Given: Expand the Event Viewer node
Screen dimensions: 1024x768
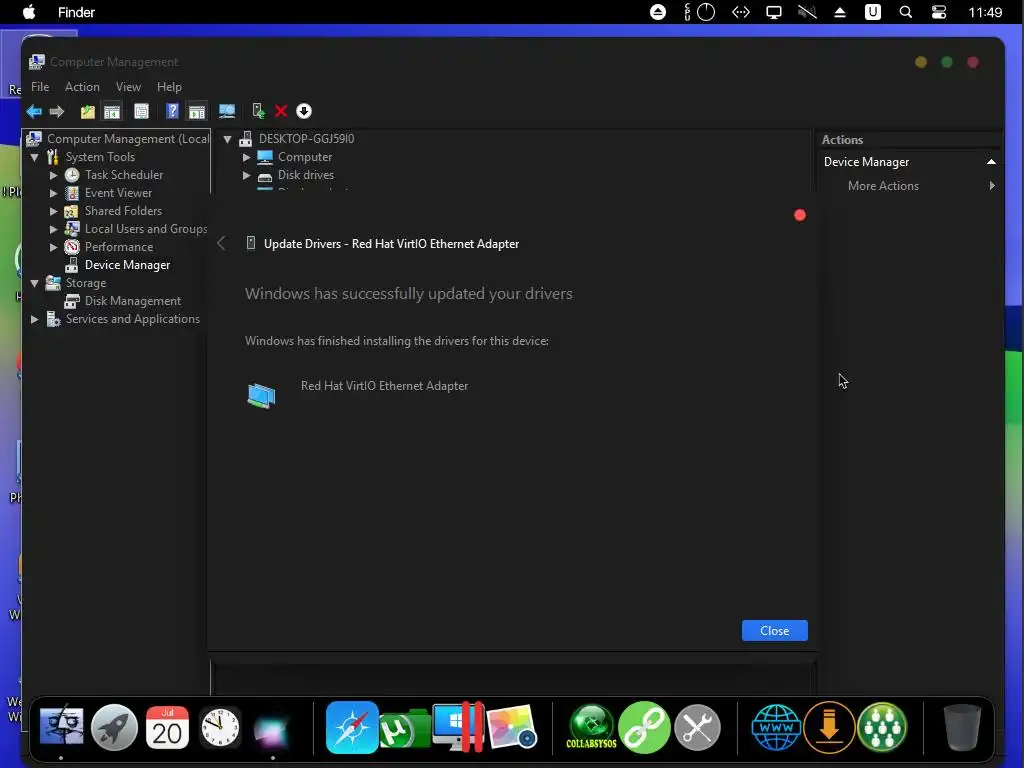Looking at the screenshot, I should 54,193.
